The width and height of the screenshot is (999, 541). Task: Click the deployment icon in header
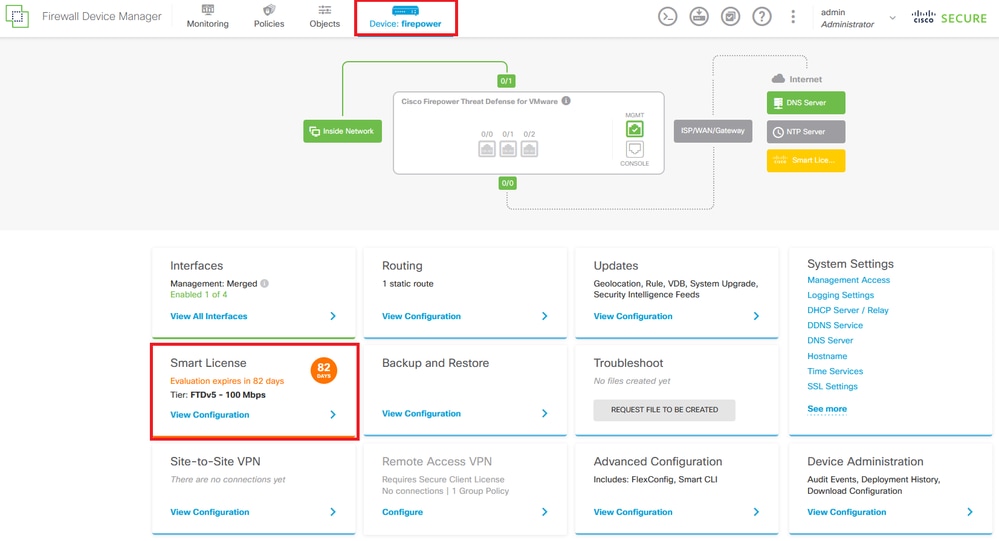pos(699,17)
